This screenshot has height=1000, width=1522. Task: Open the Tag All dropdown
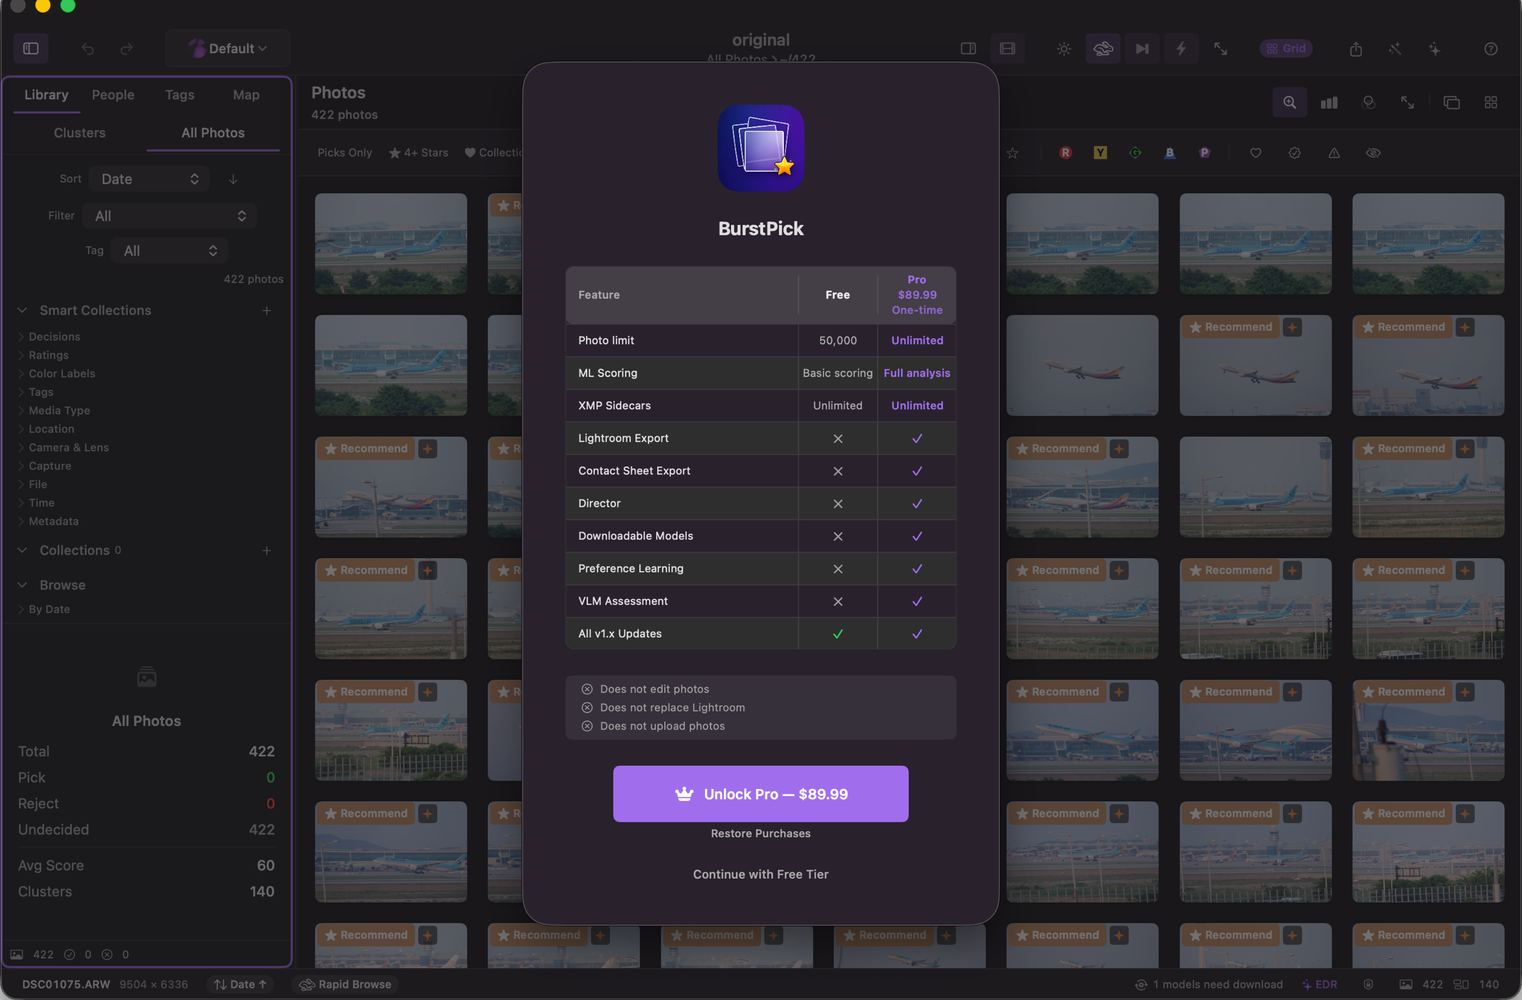click(169, 251)
